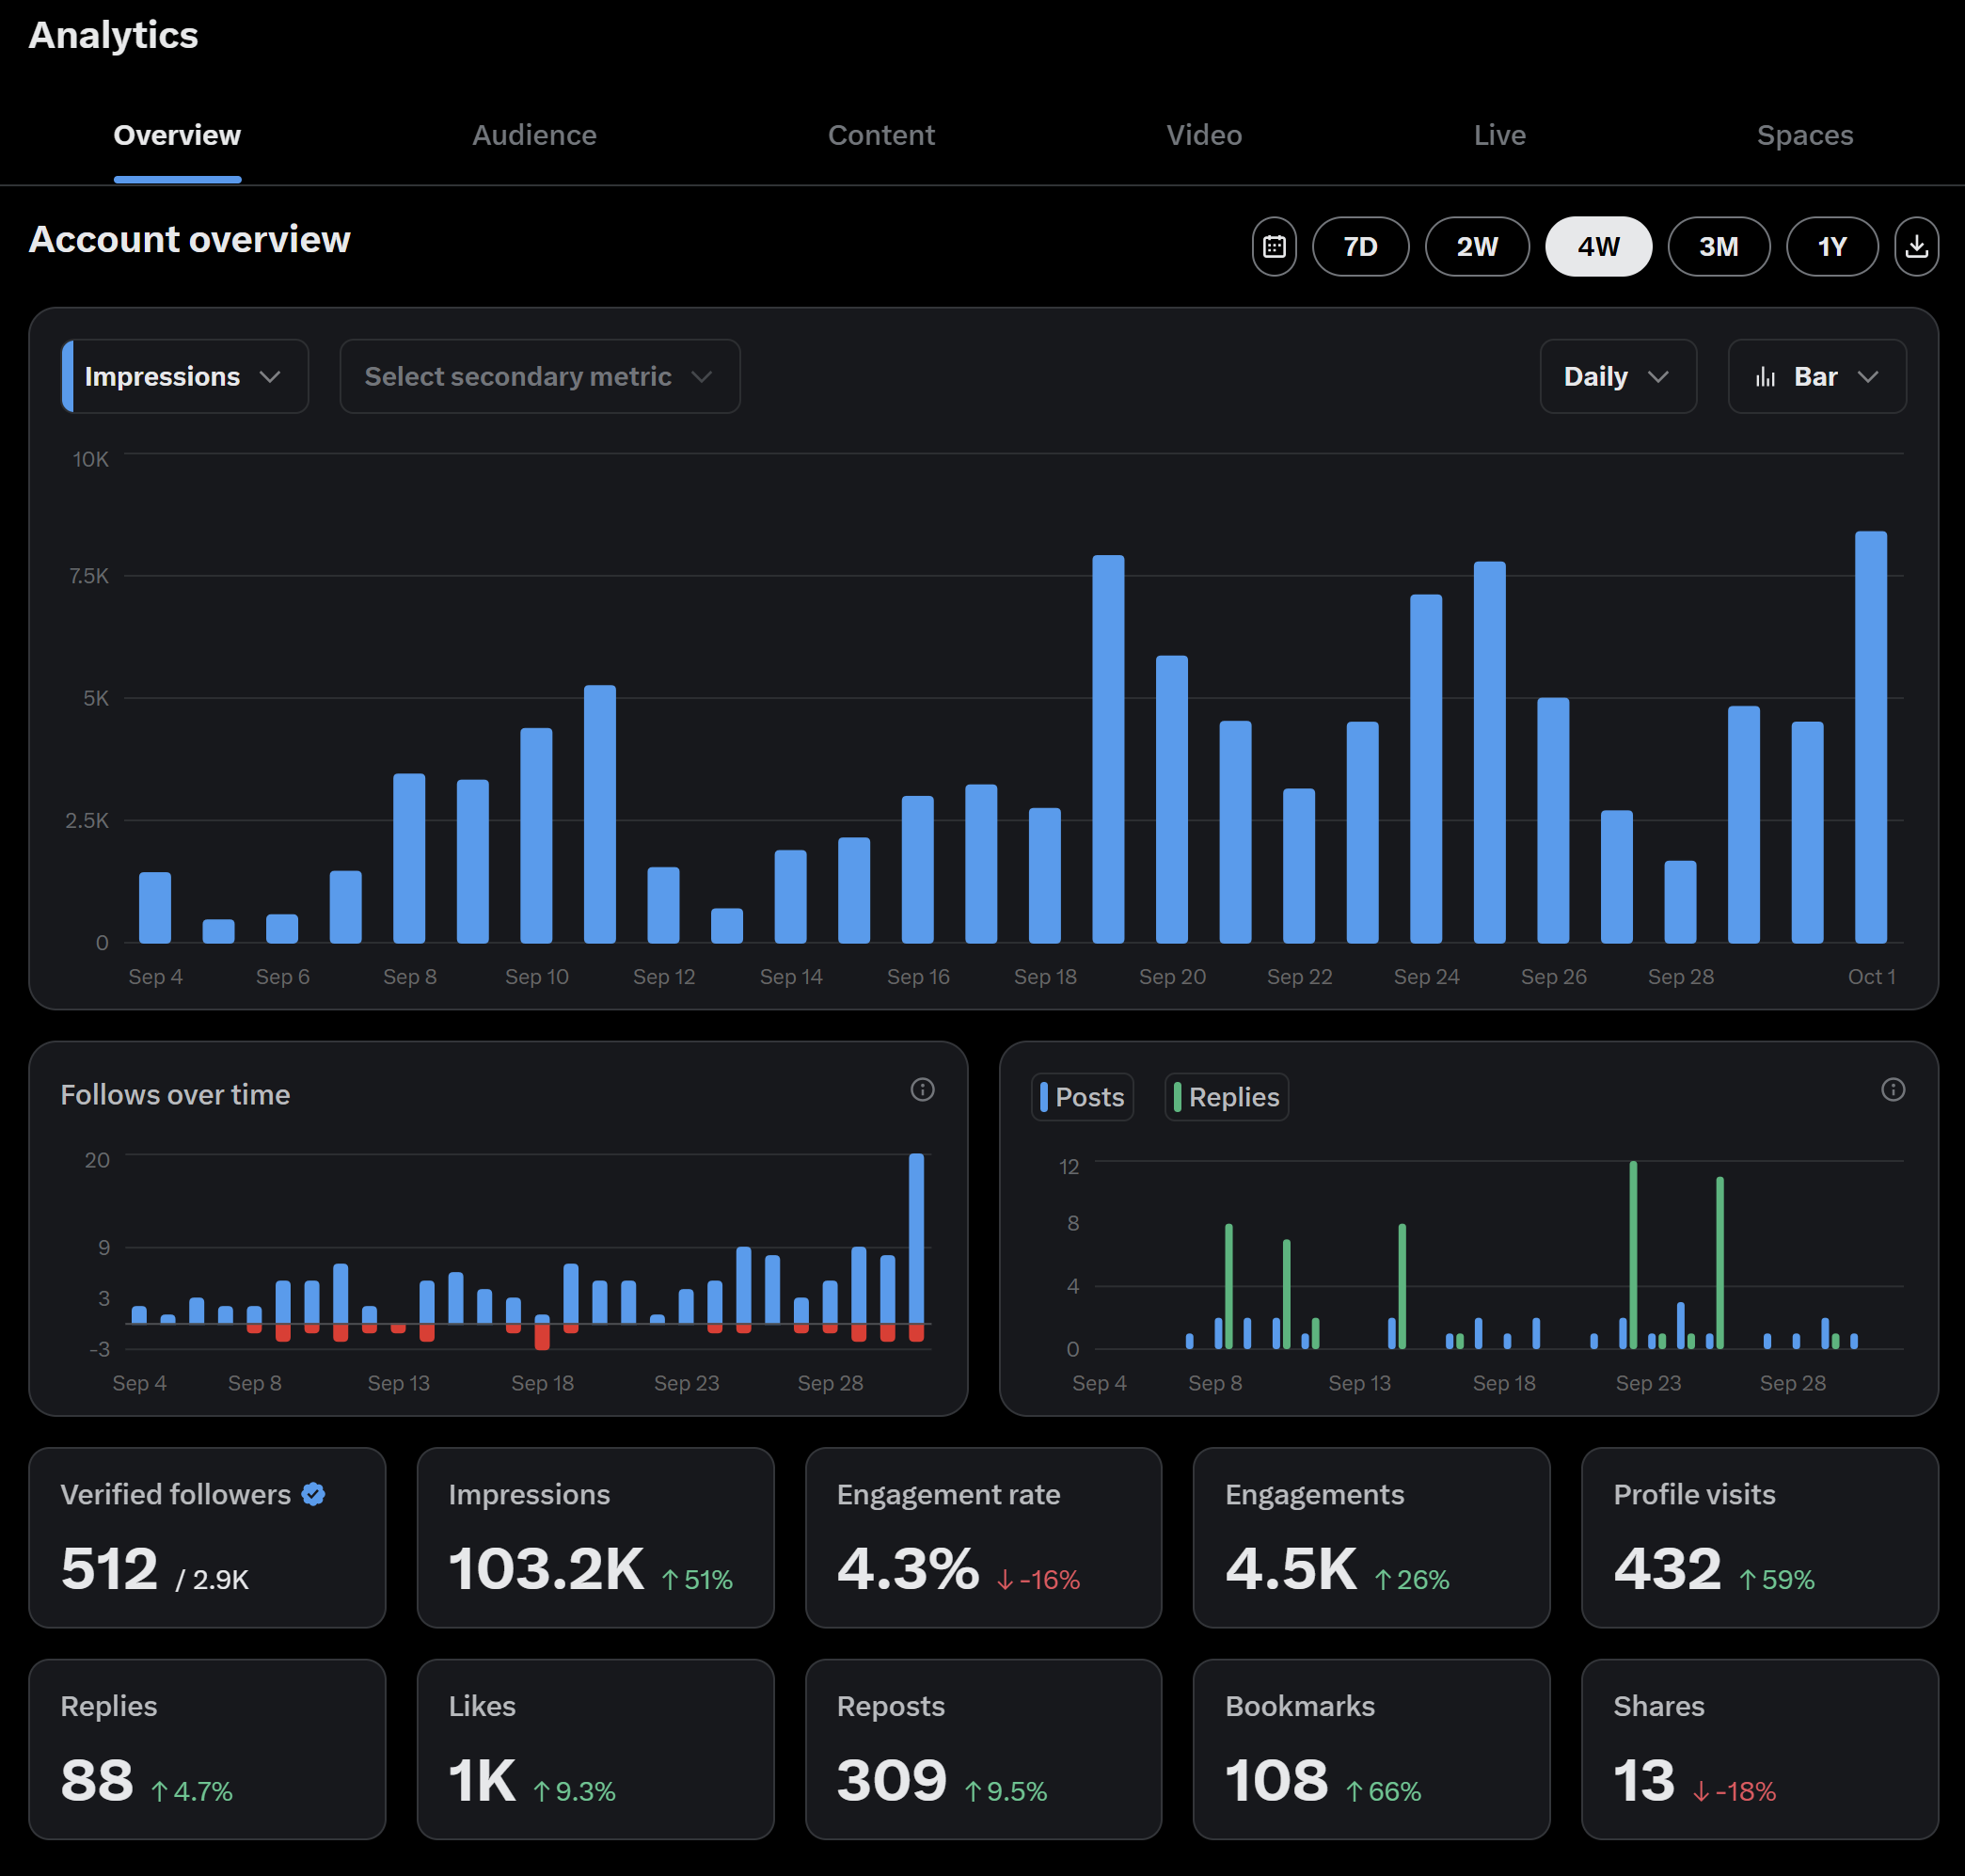Open the custom date range calendar icon
1965x1876 pixels.
point(1273,246)
